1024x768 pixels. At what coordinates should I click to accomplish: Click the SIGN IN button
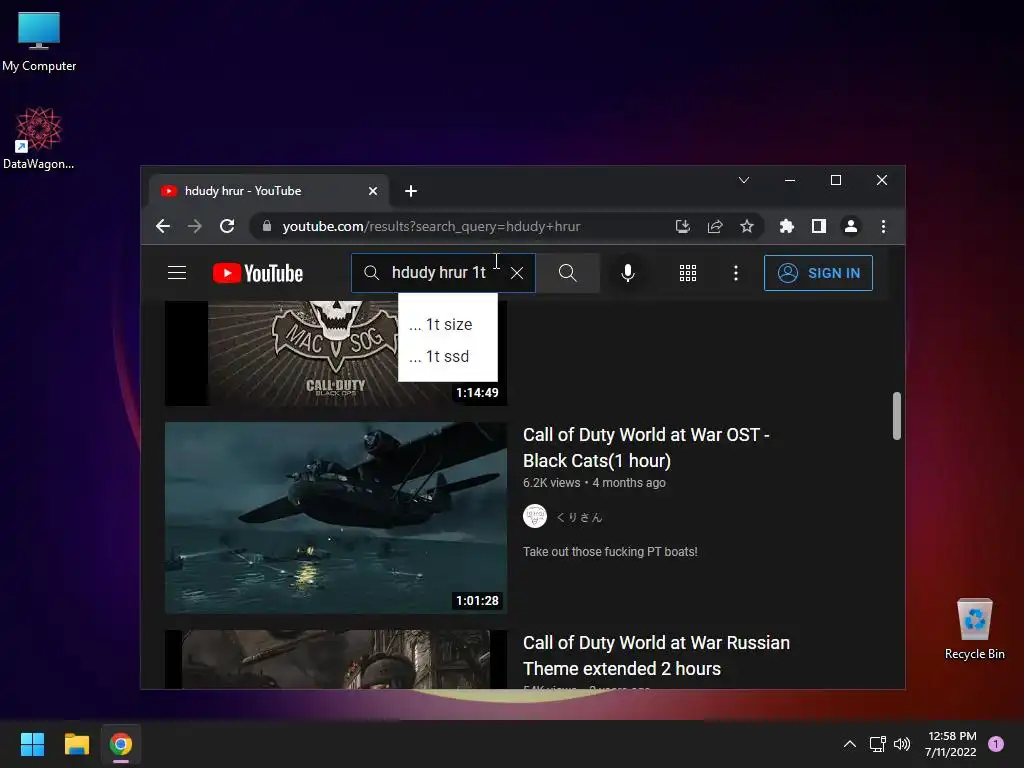[818, 273]
